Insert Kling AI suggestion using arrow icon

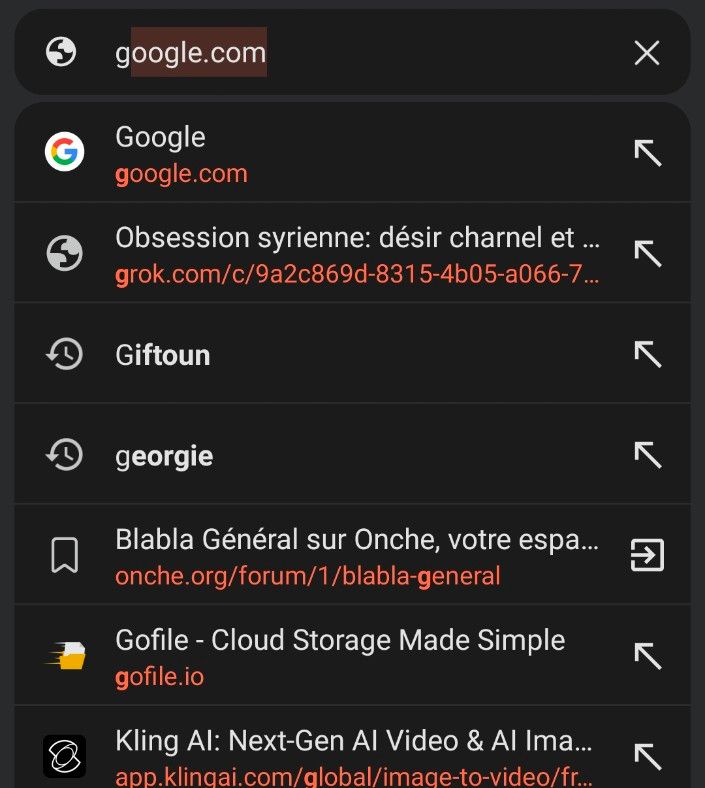coord(648,756)
